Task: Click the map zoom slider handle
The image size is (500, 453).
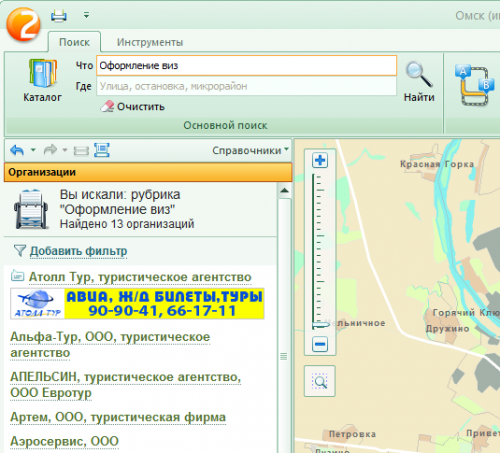Action: pos(320,325)
